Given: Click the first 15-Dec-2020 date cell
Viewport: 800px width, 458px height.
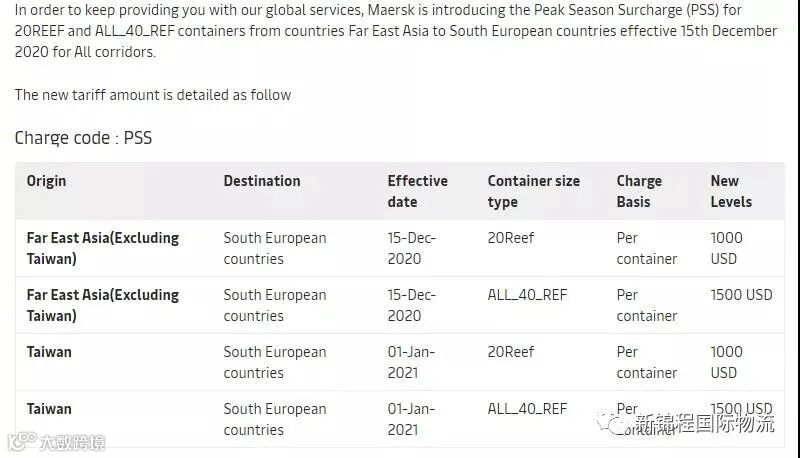Looking at the screenshot, I should (410, 248).
